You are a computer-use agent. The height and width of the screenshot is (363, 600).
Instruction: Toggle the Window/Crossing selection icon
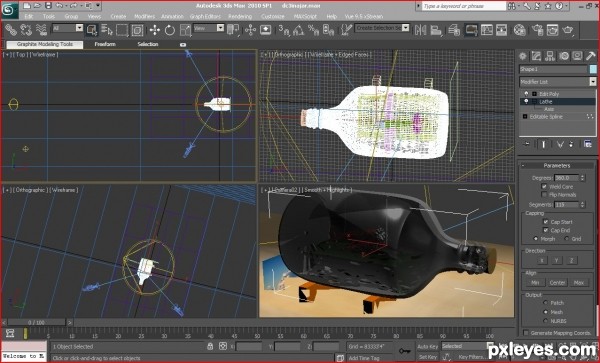click(137, 30)
